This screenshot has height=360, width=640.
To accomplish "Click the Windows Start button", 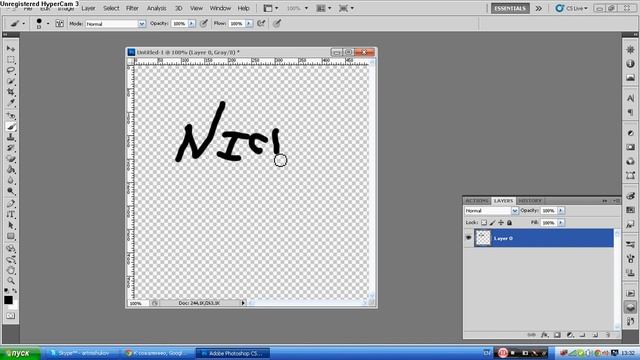I will tap(20, 353).
